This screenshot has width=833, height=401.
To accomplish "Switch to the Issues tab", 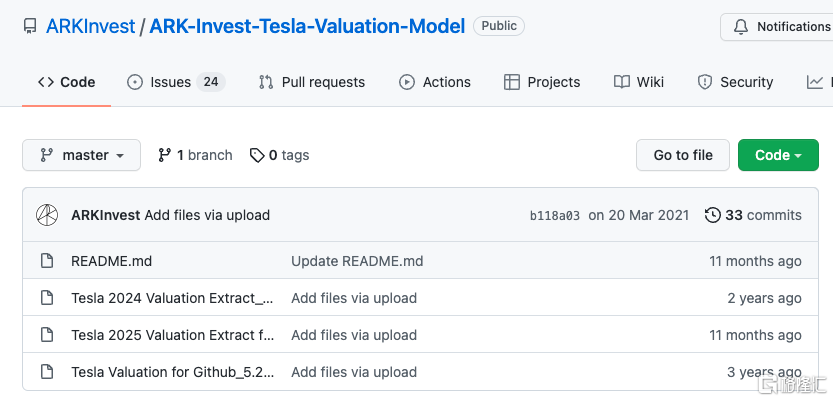I will coord(174,82).
